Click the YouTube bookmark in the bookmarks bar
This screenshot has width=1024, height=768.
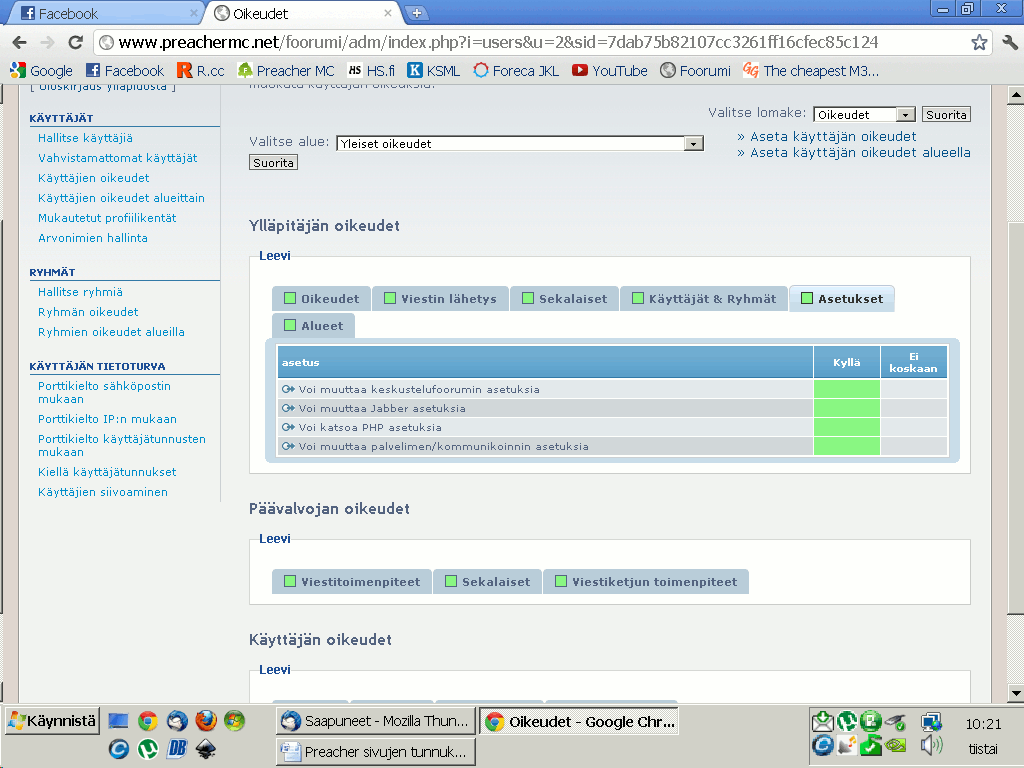(x=609, y=71)
